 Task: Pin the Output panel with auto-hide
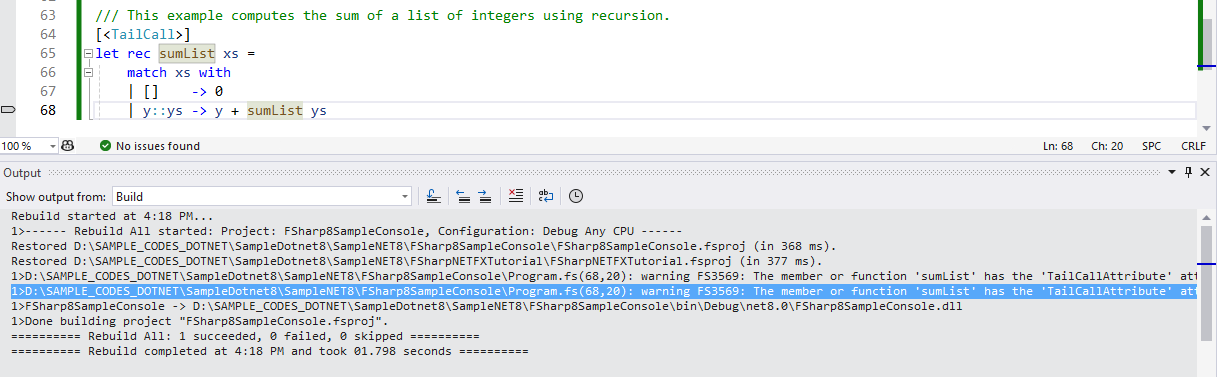1189,173
